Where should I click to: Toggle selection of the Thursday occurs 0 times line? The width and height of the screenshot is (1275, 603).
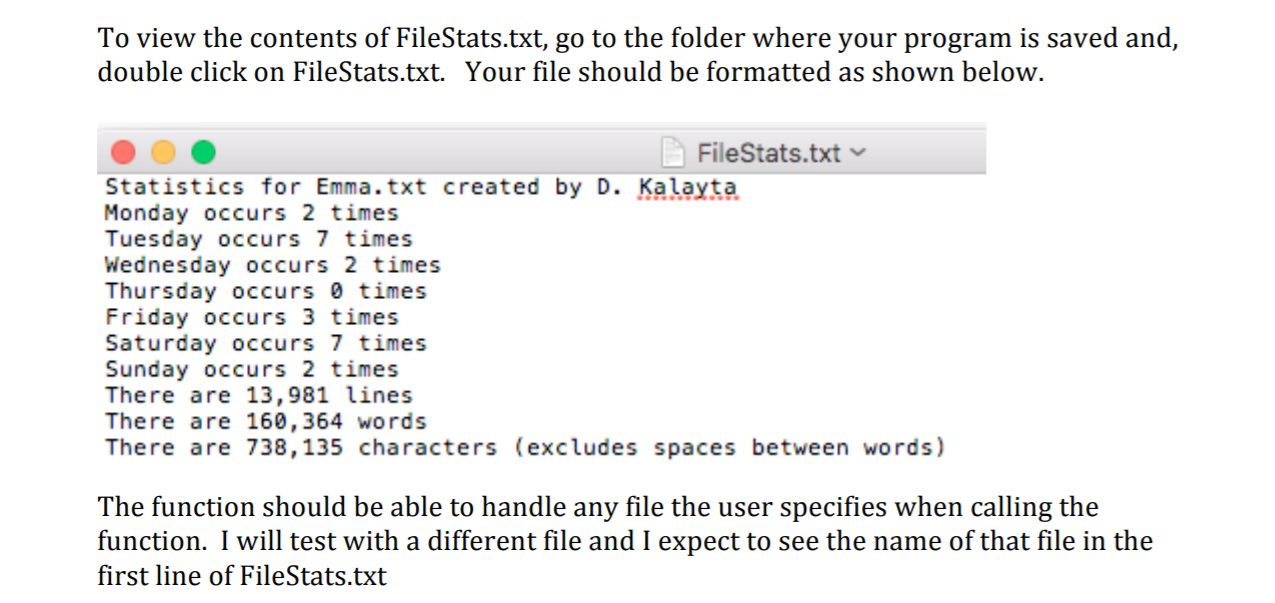click(265, 291)
